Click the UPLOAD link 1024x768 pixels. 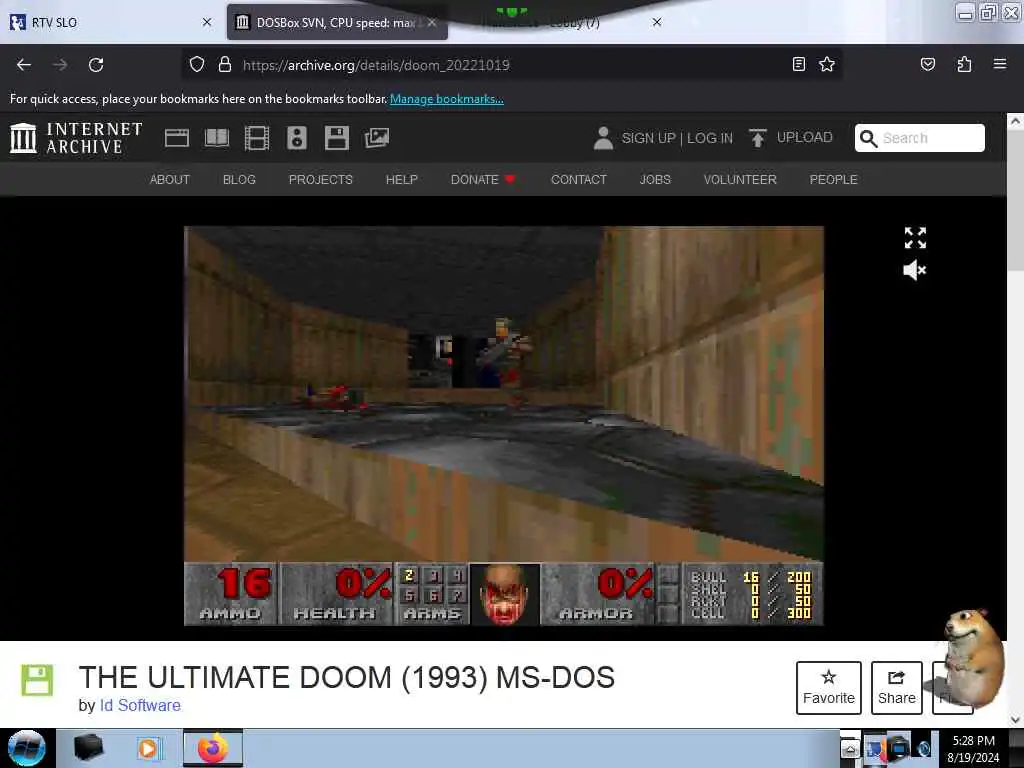[x=805, y=137]
